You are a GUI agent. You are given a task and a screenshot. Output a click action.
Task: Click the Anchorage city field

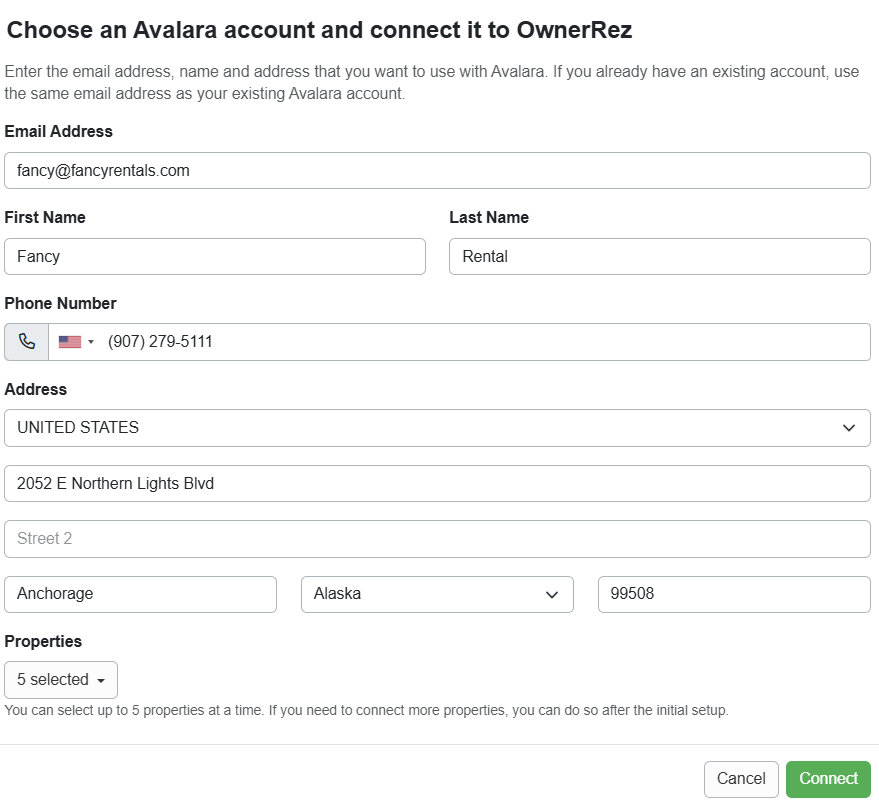coord(140,594)
